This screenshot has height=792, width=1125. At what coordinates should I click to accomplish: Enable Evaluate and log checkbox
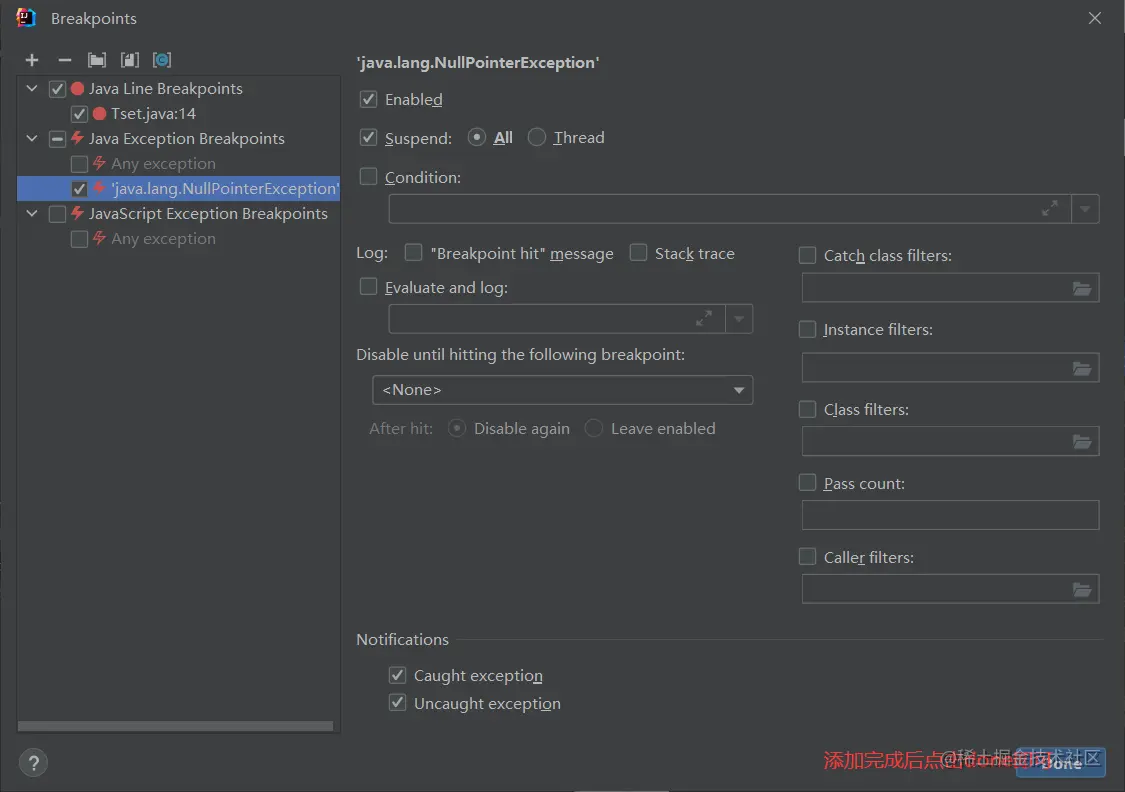point(368,287)
